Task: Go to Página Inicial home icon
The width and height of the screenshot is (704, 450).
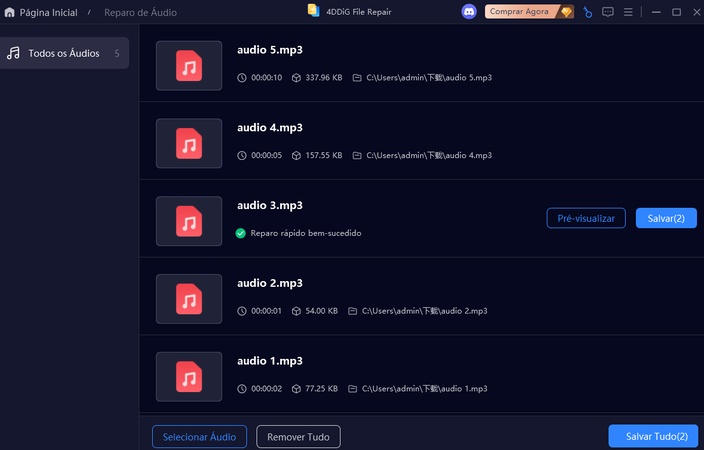Action: tap(9, 13)
